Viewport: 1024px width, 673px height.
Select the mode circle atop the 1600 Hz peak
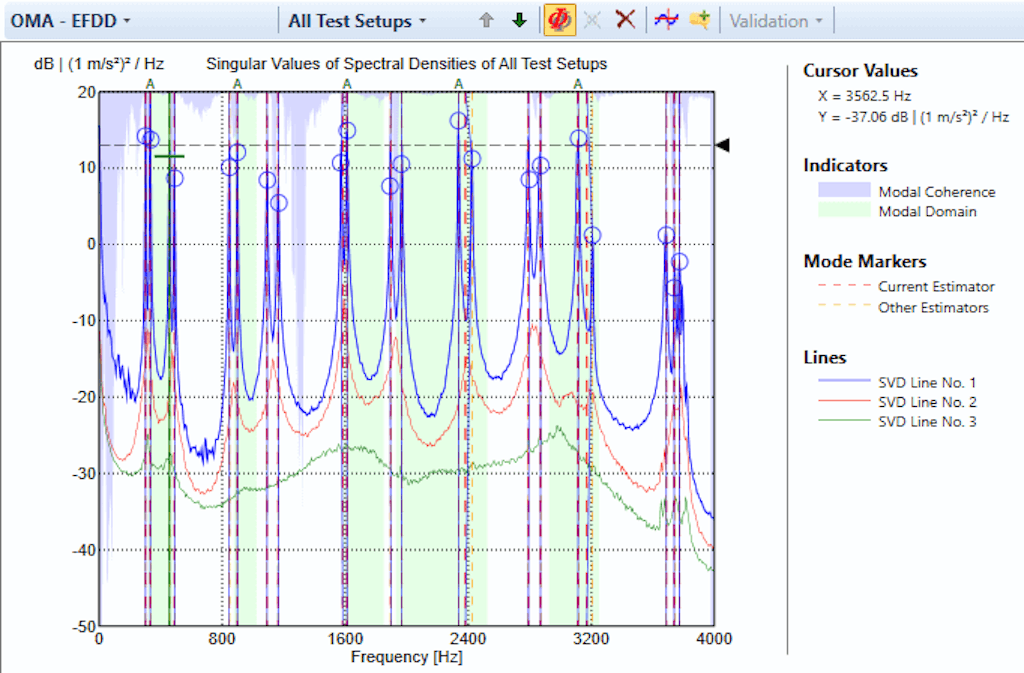pos(347,131)
